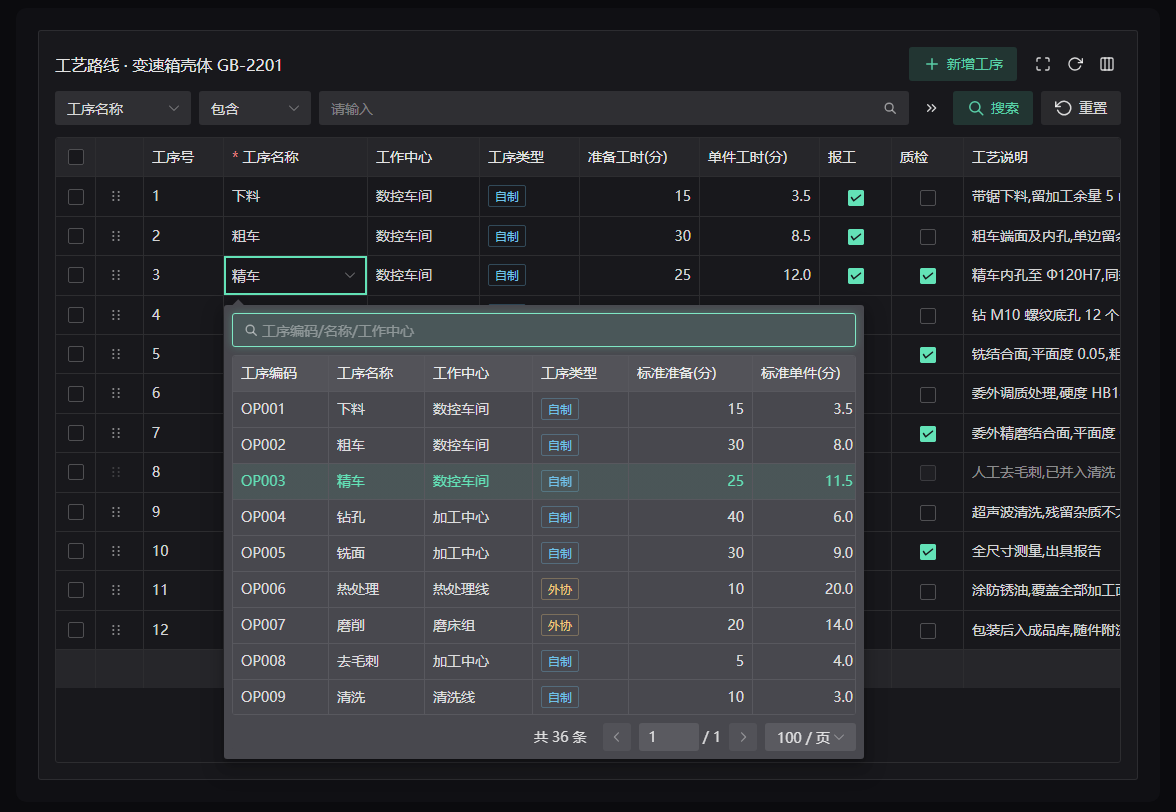The height and width of the screenshot is (812, 1176).
Task: Choose OP001 下料 from the popup list
Action: tap(544, 409)
